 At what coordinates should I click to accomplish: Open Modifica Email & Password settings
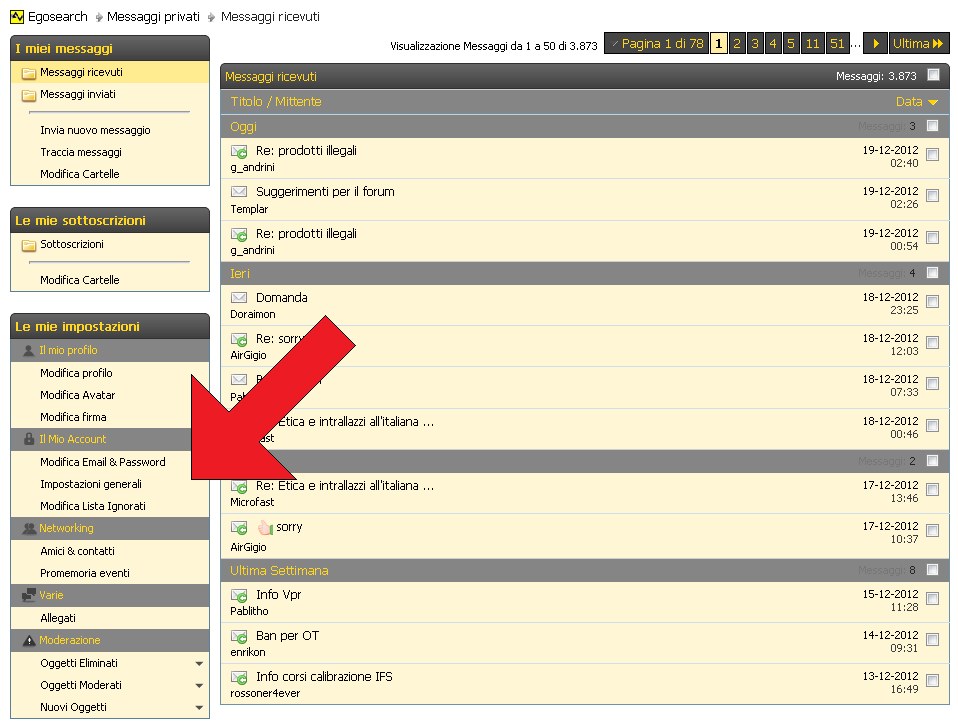click(103, 462)
